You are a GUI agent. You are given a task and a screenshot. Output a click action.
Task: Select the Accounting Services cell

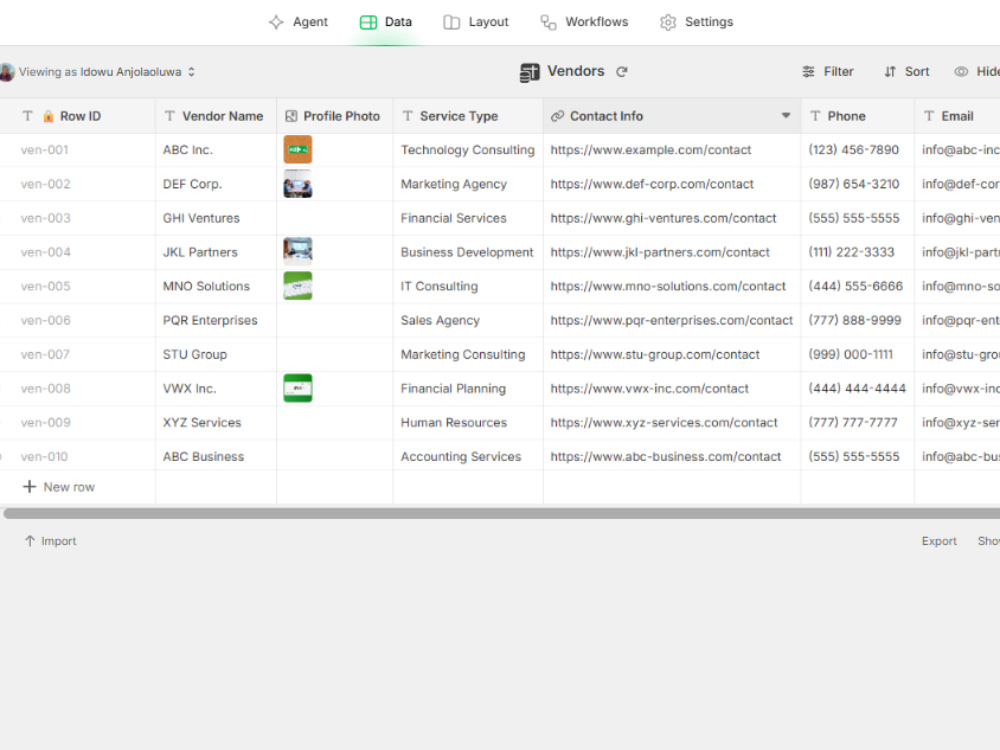(468, 457)
